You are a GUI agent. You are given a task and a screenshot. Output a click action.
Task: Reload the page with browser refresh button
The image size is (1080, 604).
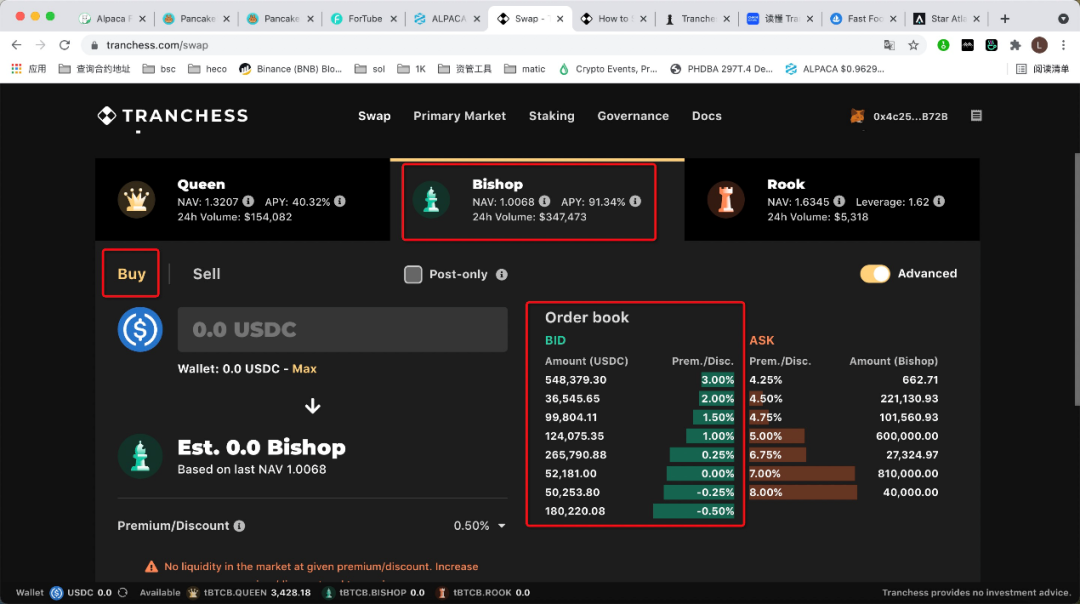coord(65,45)
